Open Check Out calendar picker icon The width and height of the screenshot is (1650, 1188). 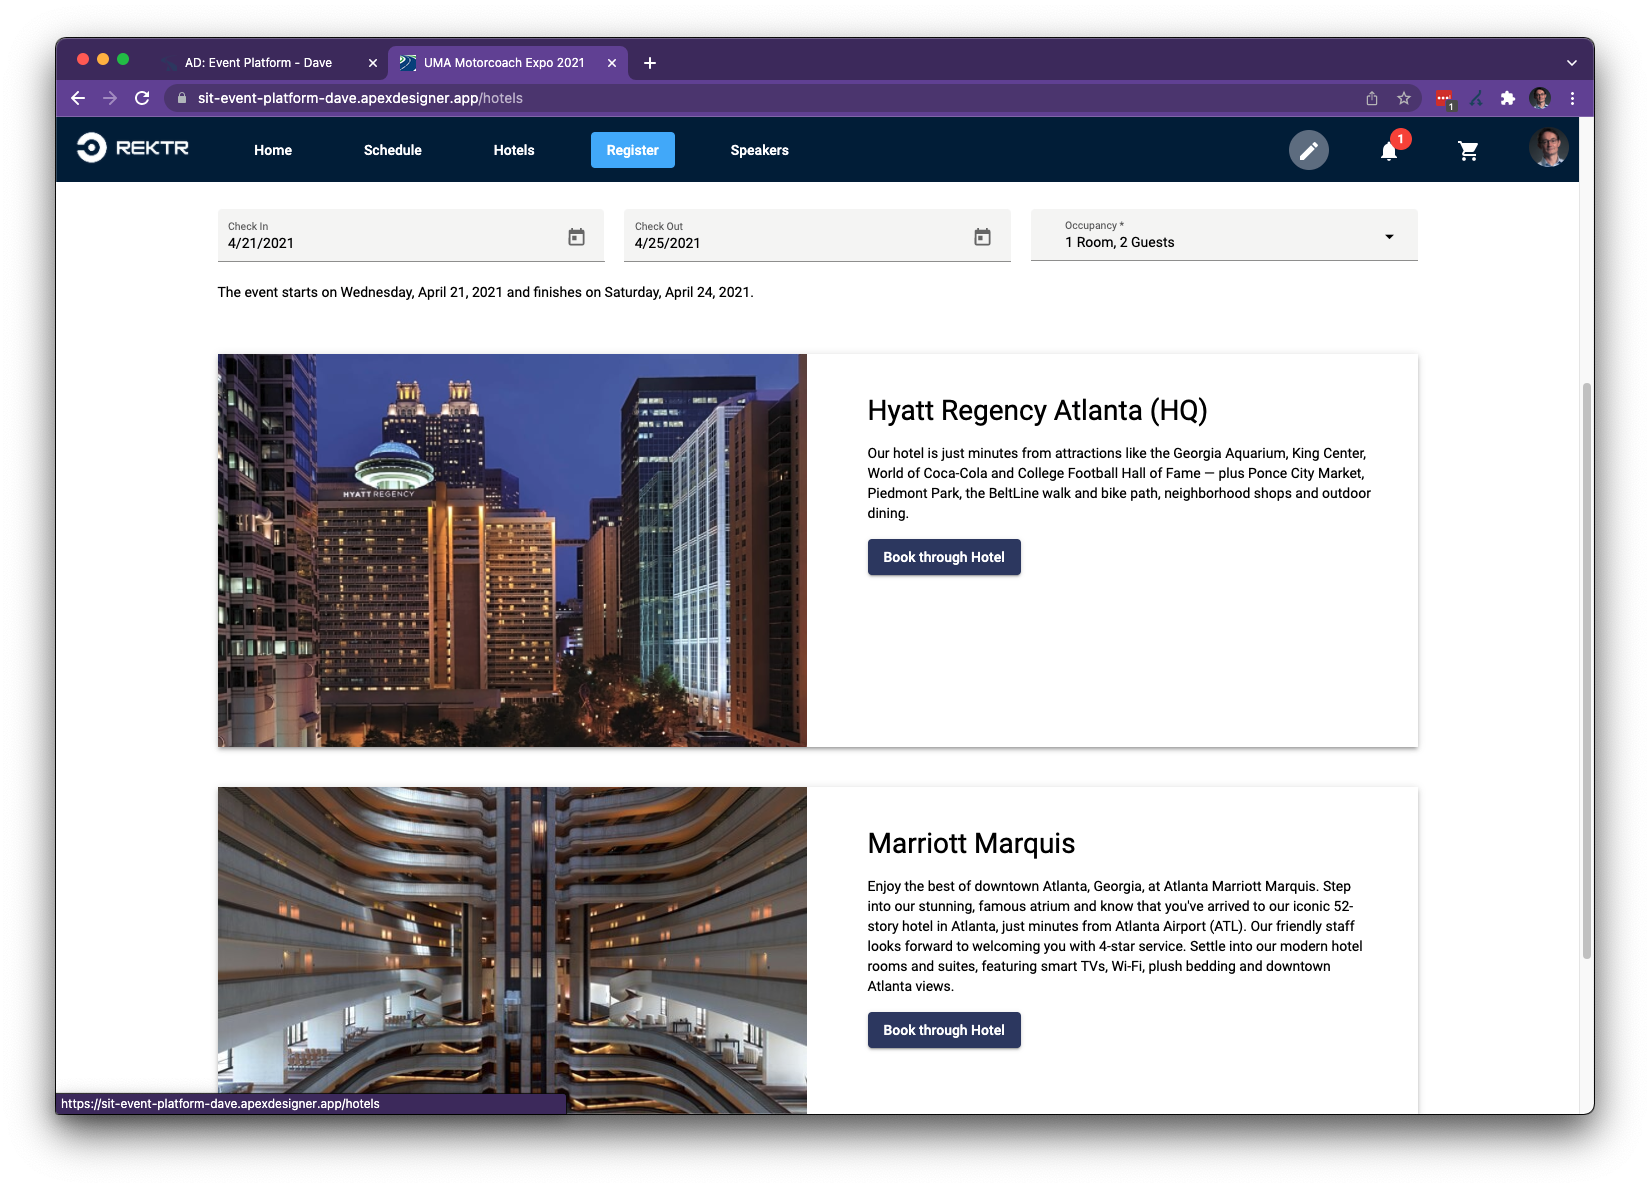pyautogui.click(x=982, y=237)
